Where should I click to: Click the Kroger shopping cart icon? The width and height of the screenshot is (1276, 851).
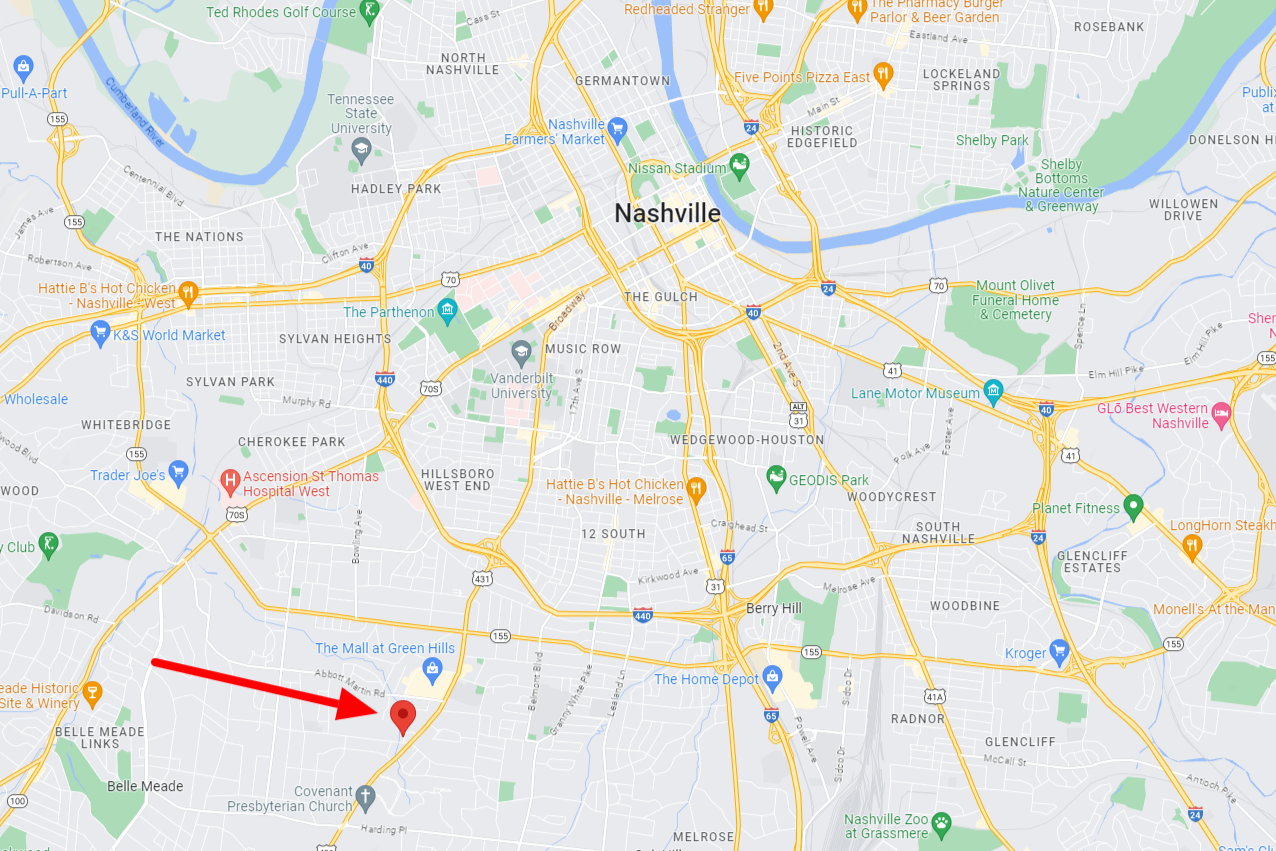pos(1060,651)
